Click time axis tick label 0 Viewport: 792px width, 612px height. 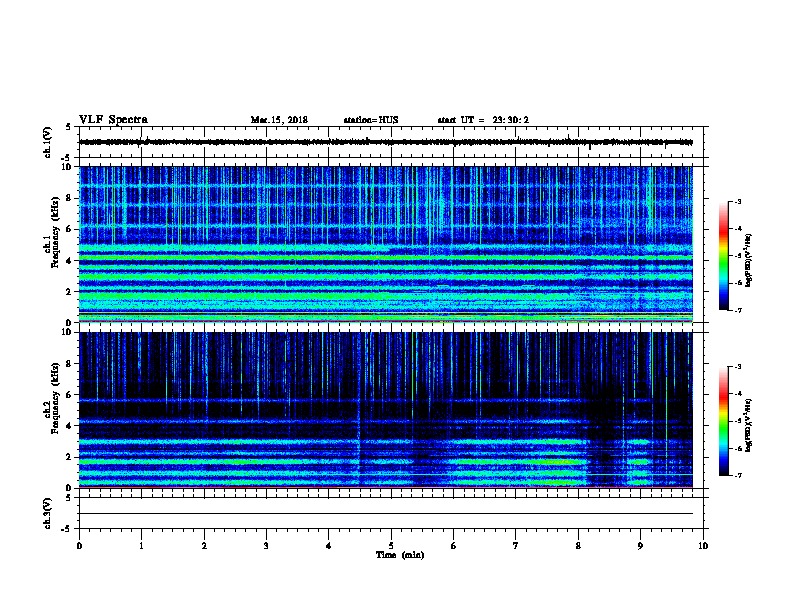pyautogui.click(x=79, y=546)
